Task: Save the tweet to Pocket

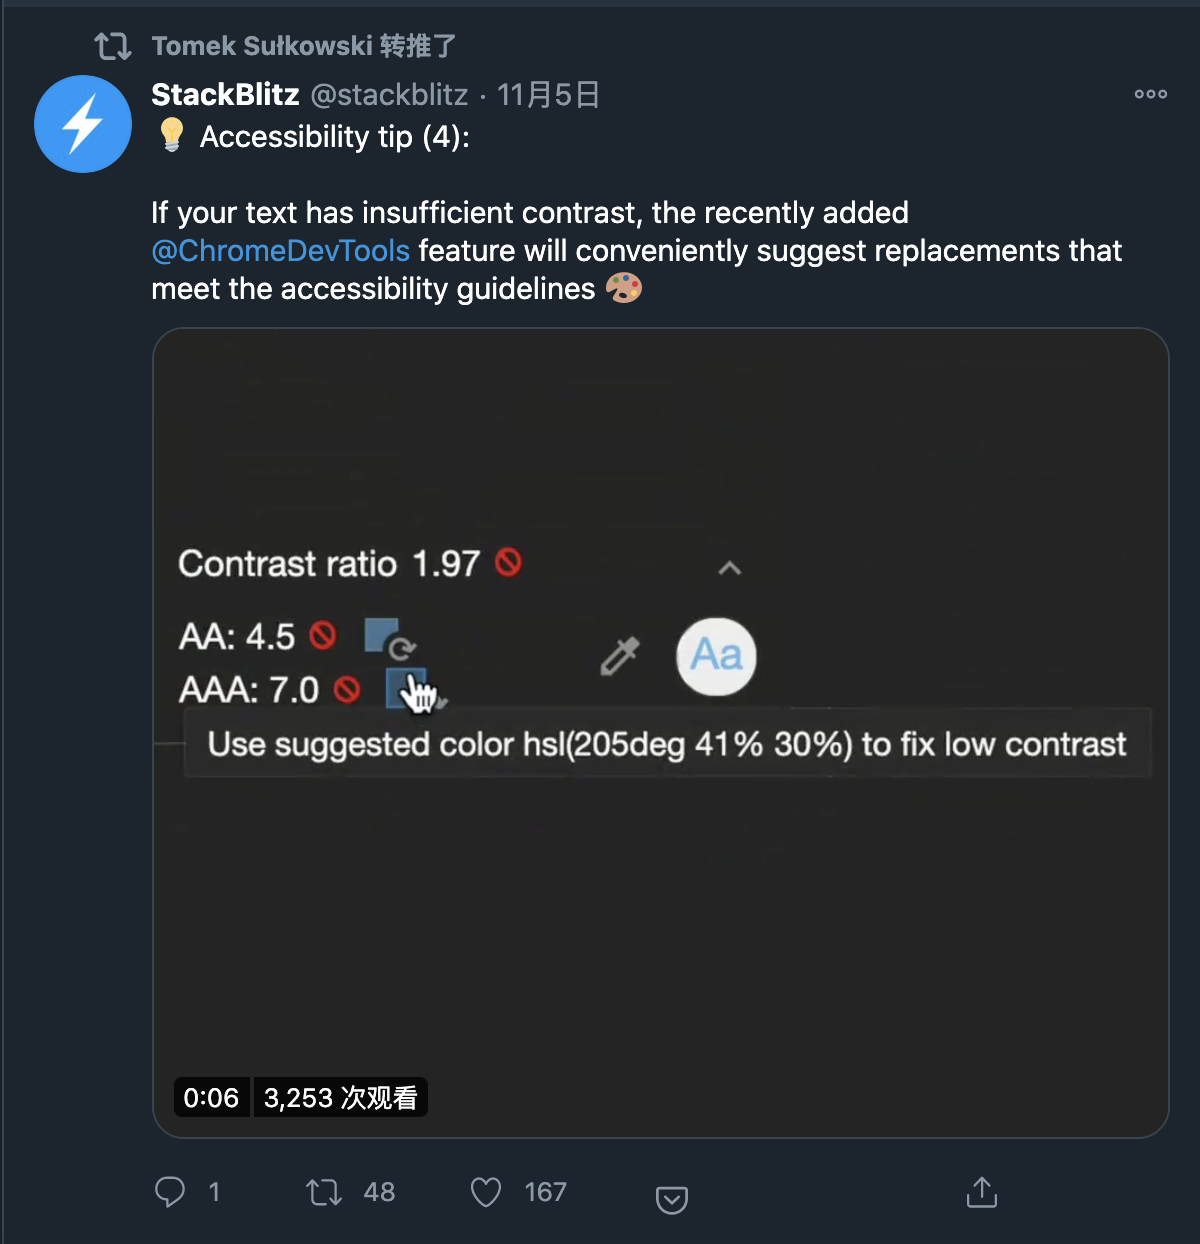Action: click(x=671, y=1198)
